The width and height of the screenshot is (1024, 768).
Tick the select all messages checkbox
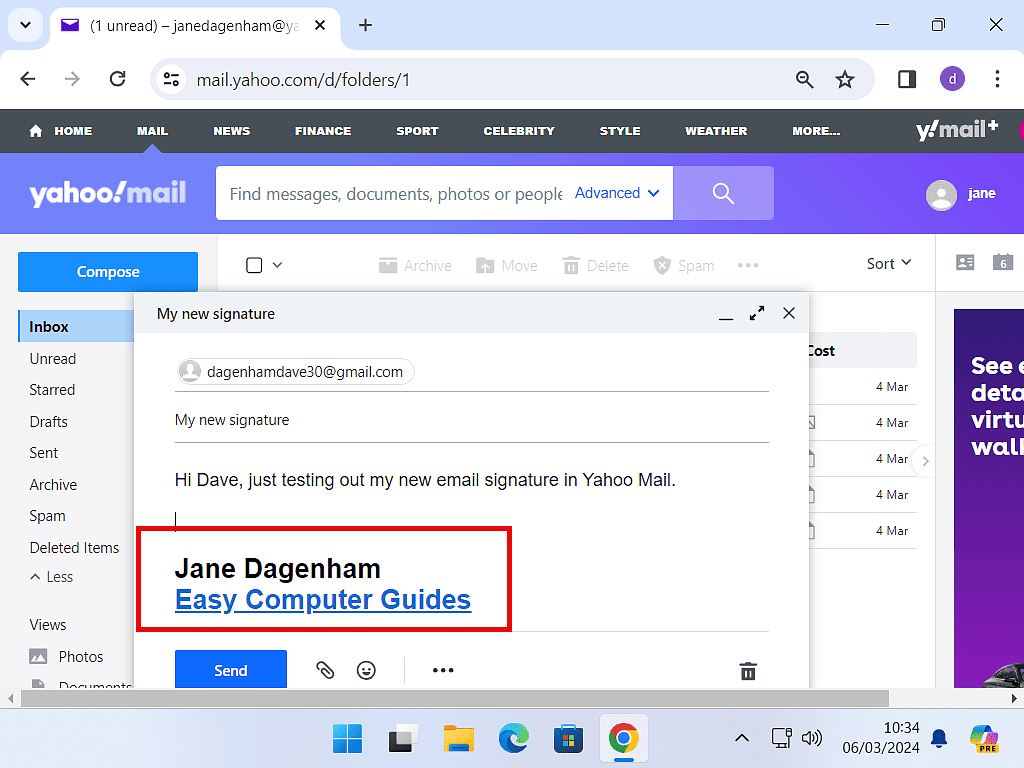click(x=254, y=265)
